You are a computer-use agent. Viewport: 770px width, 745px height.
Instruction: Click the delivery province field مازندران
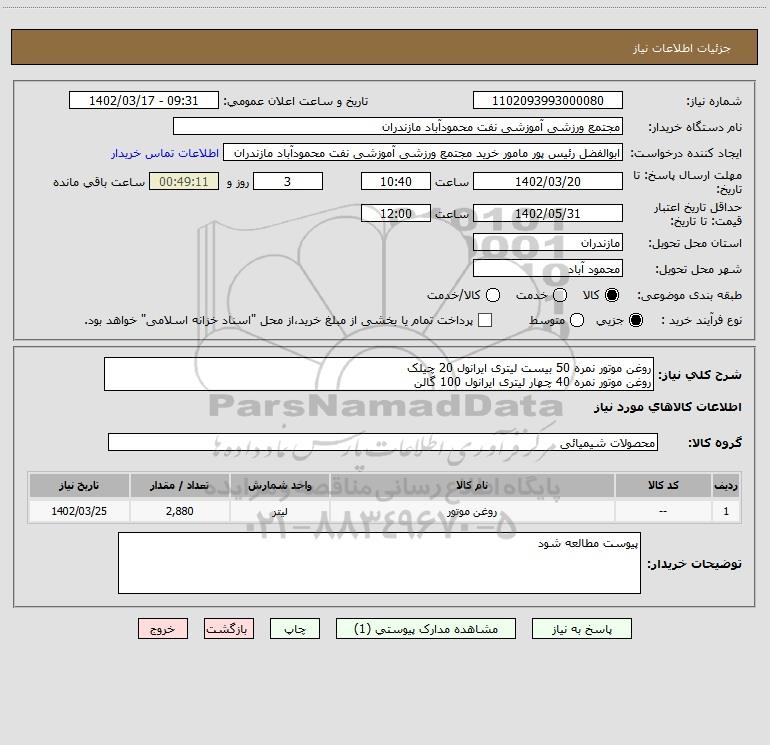[548, 242]
